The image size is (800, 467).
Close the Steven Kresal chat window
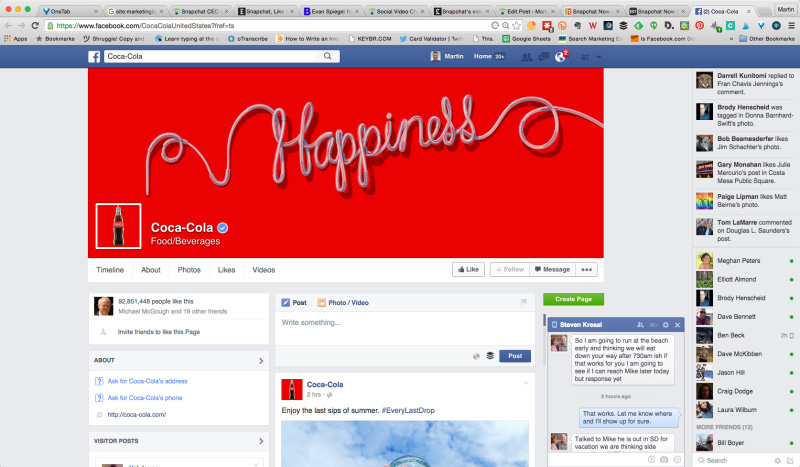677,325
